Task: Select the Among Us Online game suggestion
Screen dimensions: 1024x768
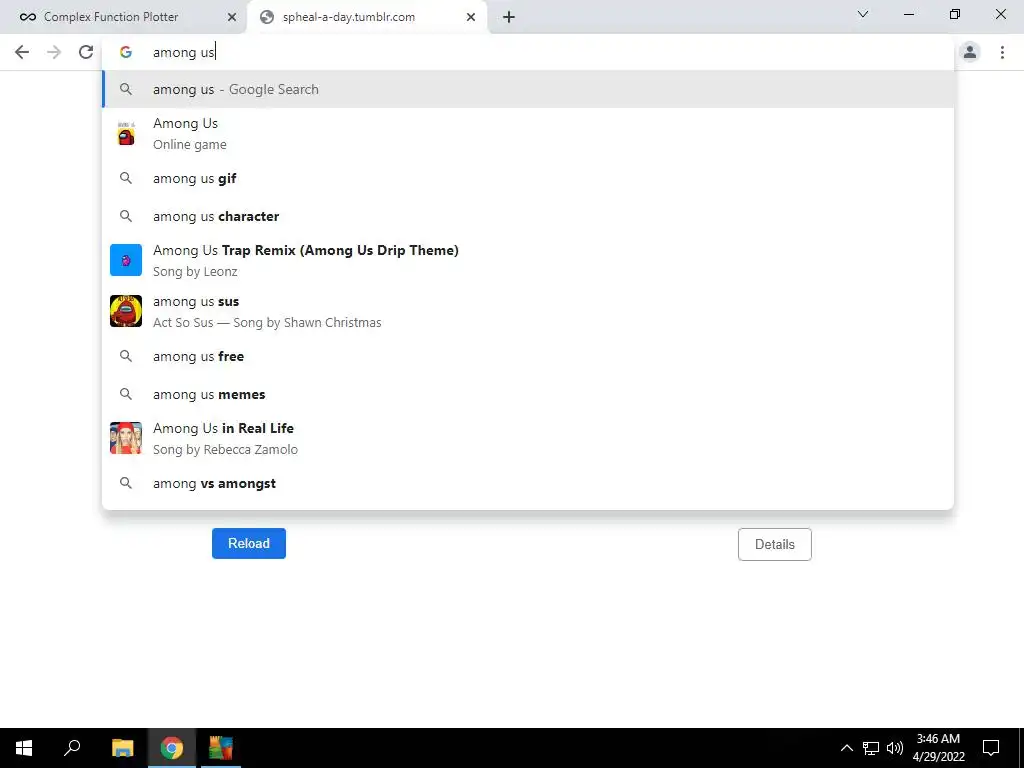Action: 528,133
